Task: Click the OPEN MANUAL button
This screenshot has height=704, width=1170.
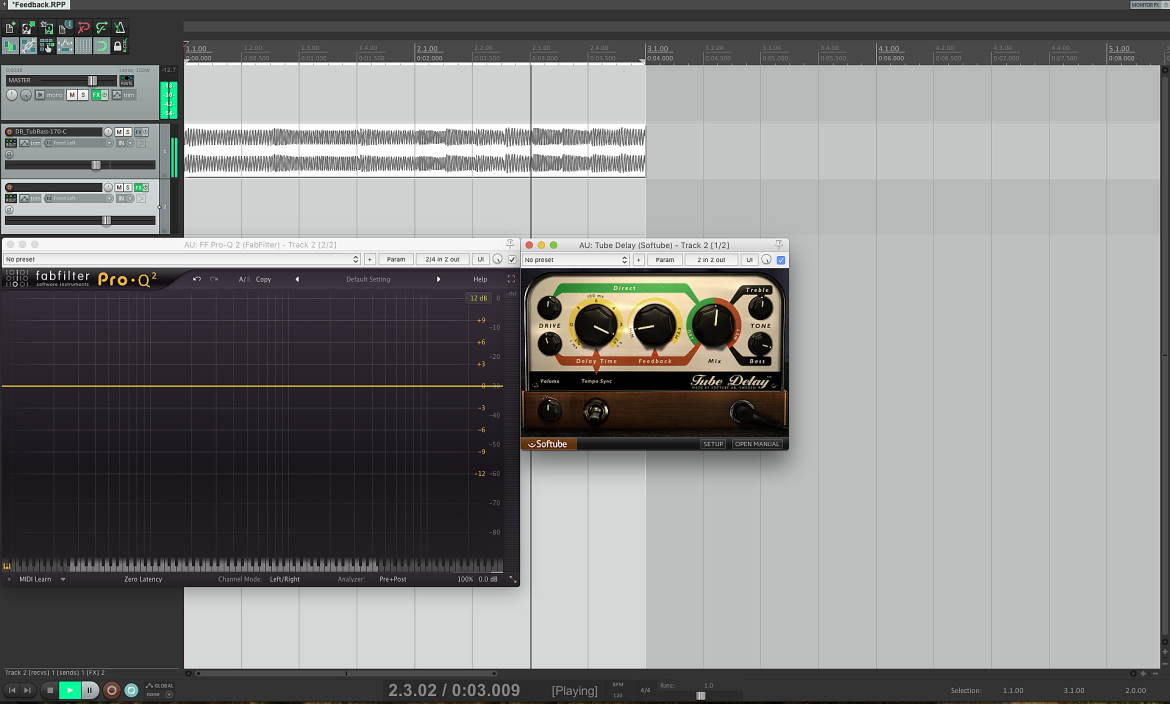Action: (x=757, y=444)
